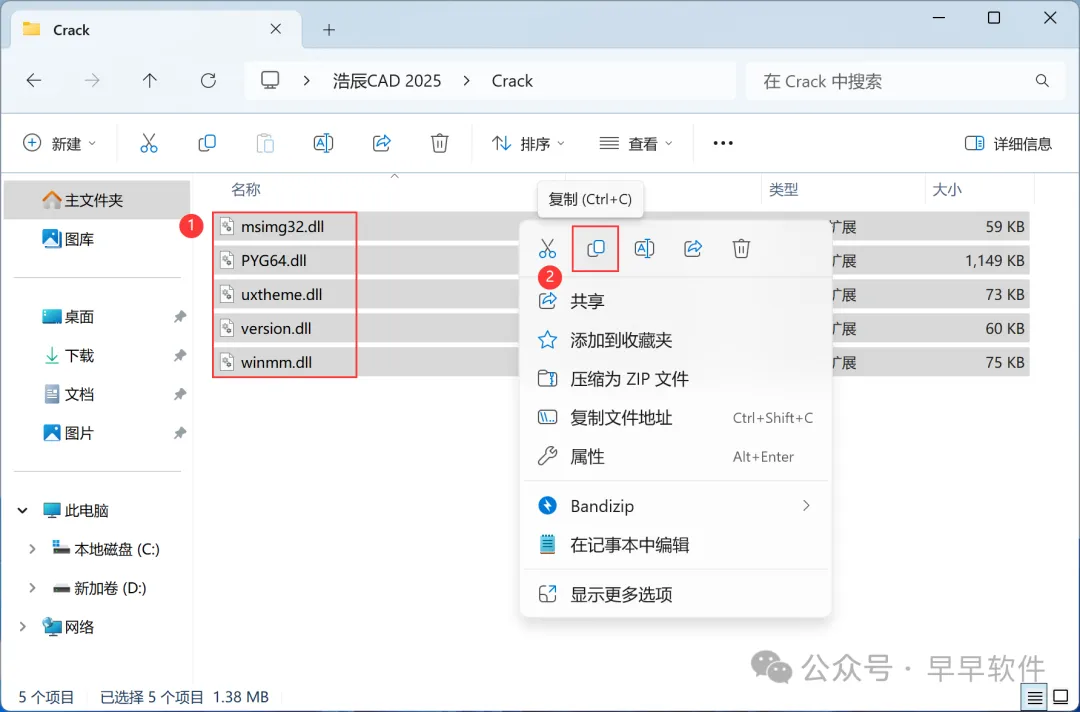1080x712 pixels.
Task: Switch to details list view icon in status bar
Action: point(1034,698)
